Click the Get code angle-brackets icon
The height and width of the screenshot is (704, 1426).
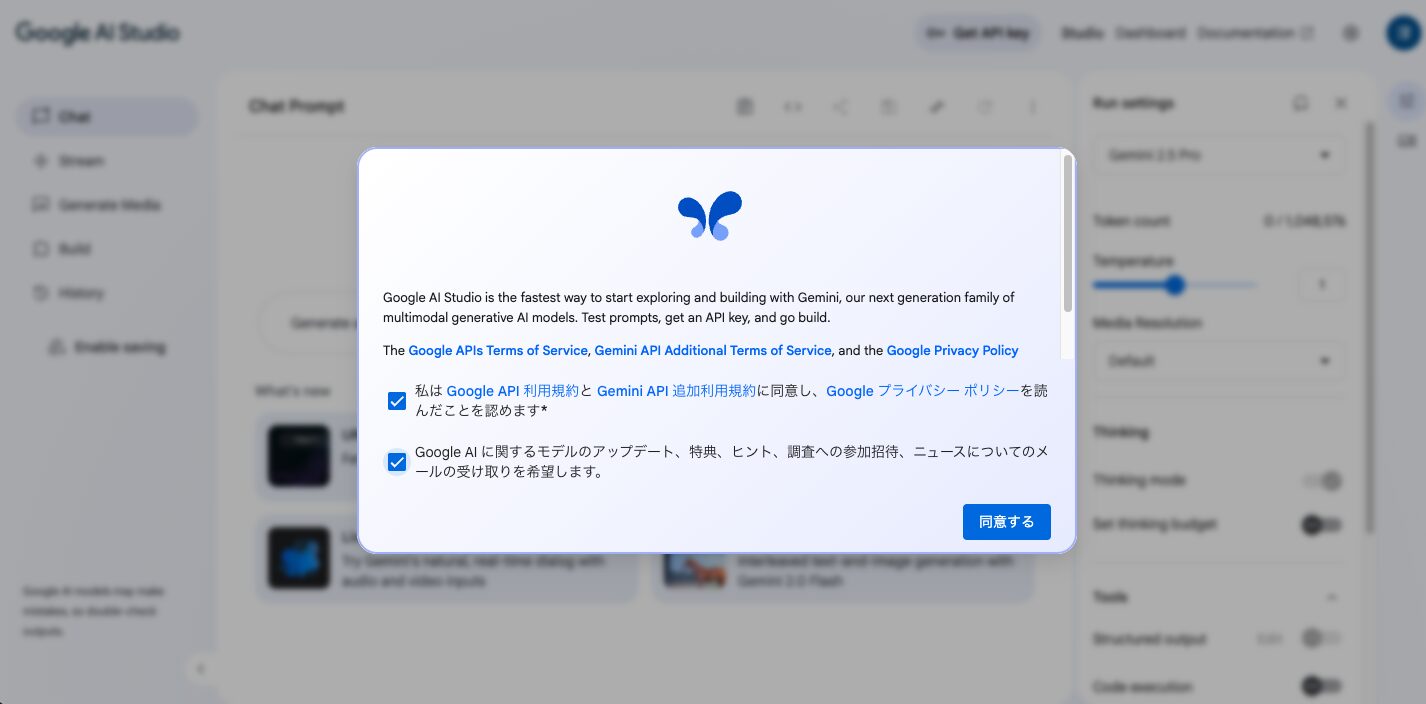(792, 106)
